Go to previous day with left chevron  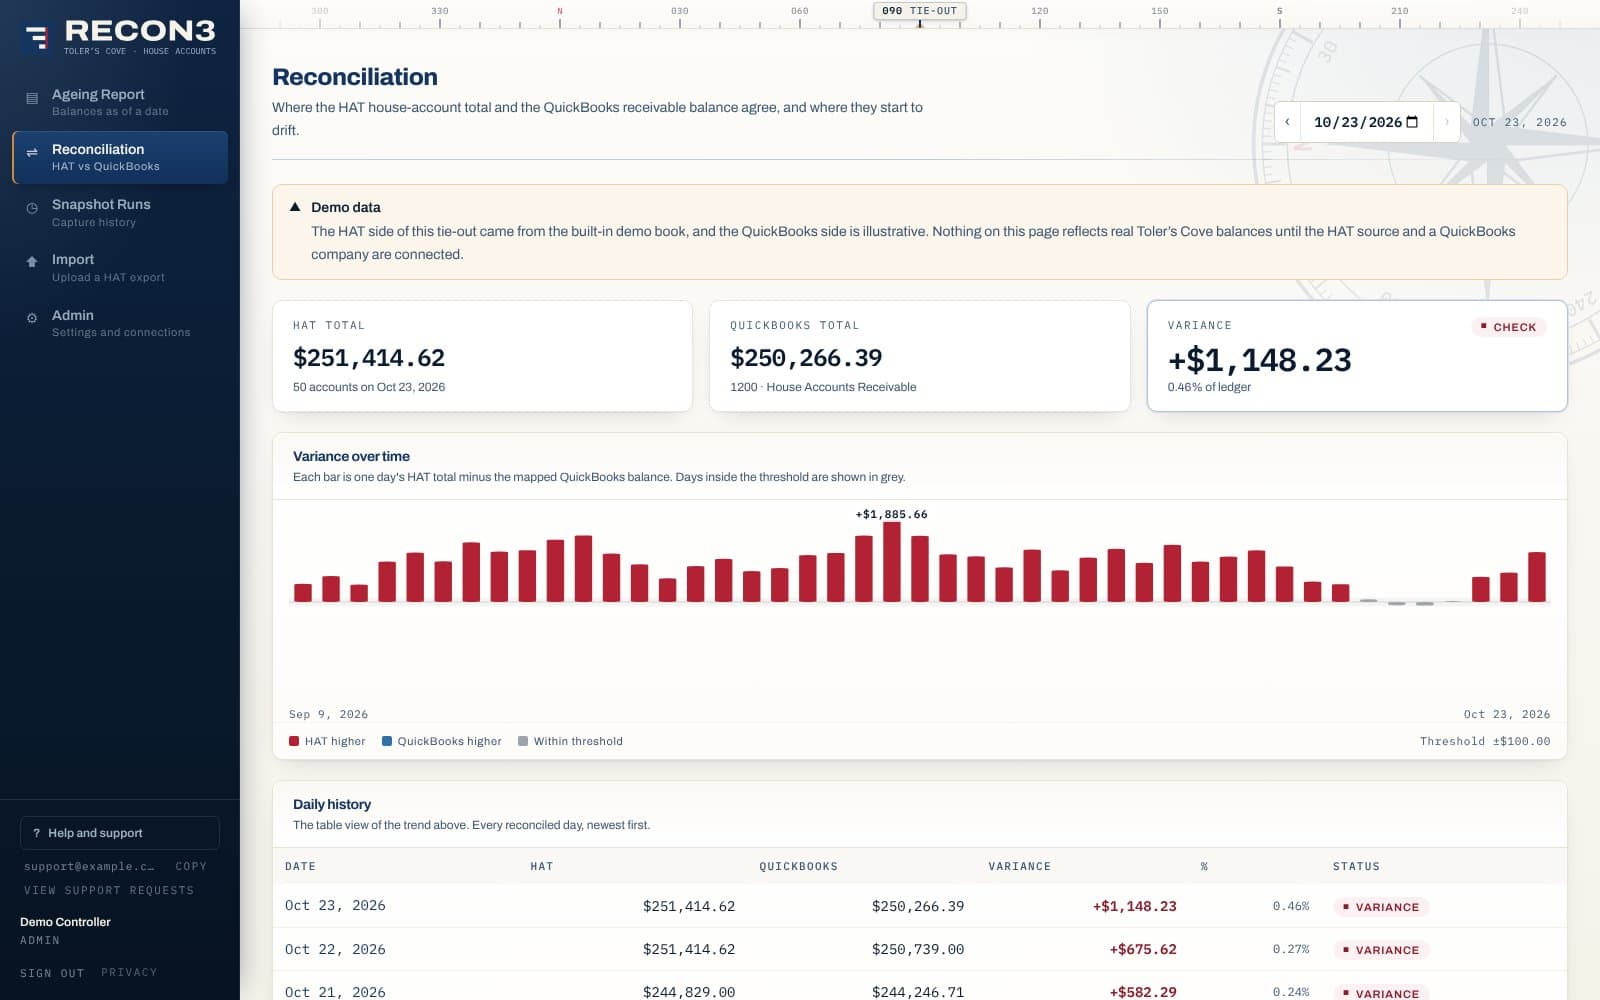point(1287,122)
